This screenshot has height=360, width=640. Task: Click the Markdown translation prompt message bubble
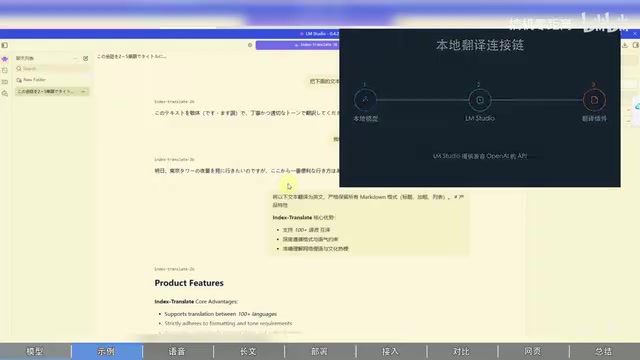[x=369, y=223]
